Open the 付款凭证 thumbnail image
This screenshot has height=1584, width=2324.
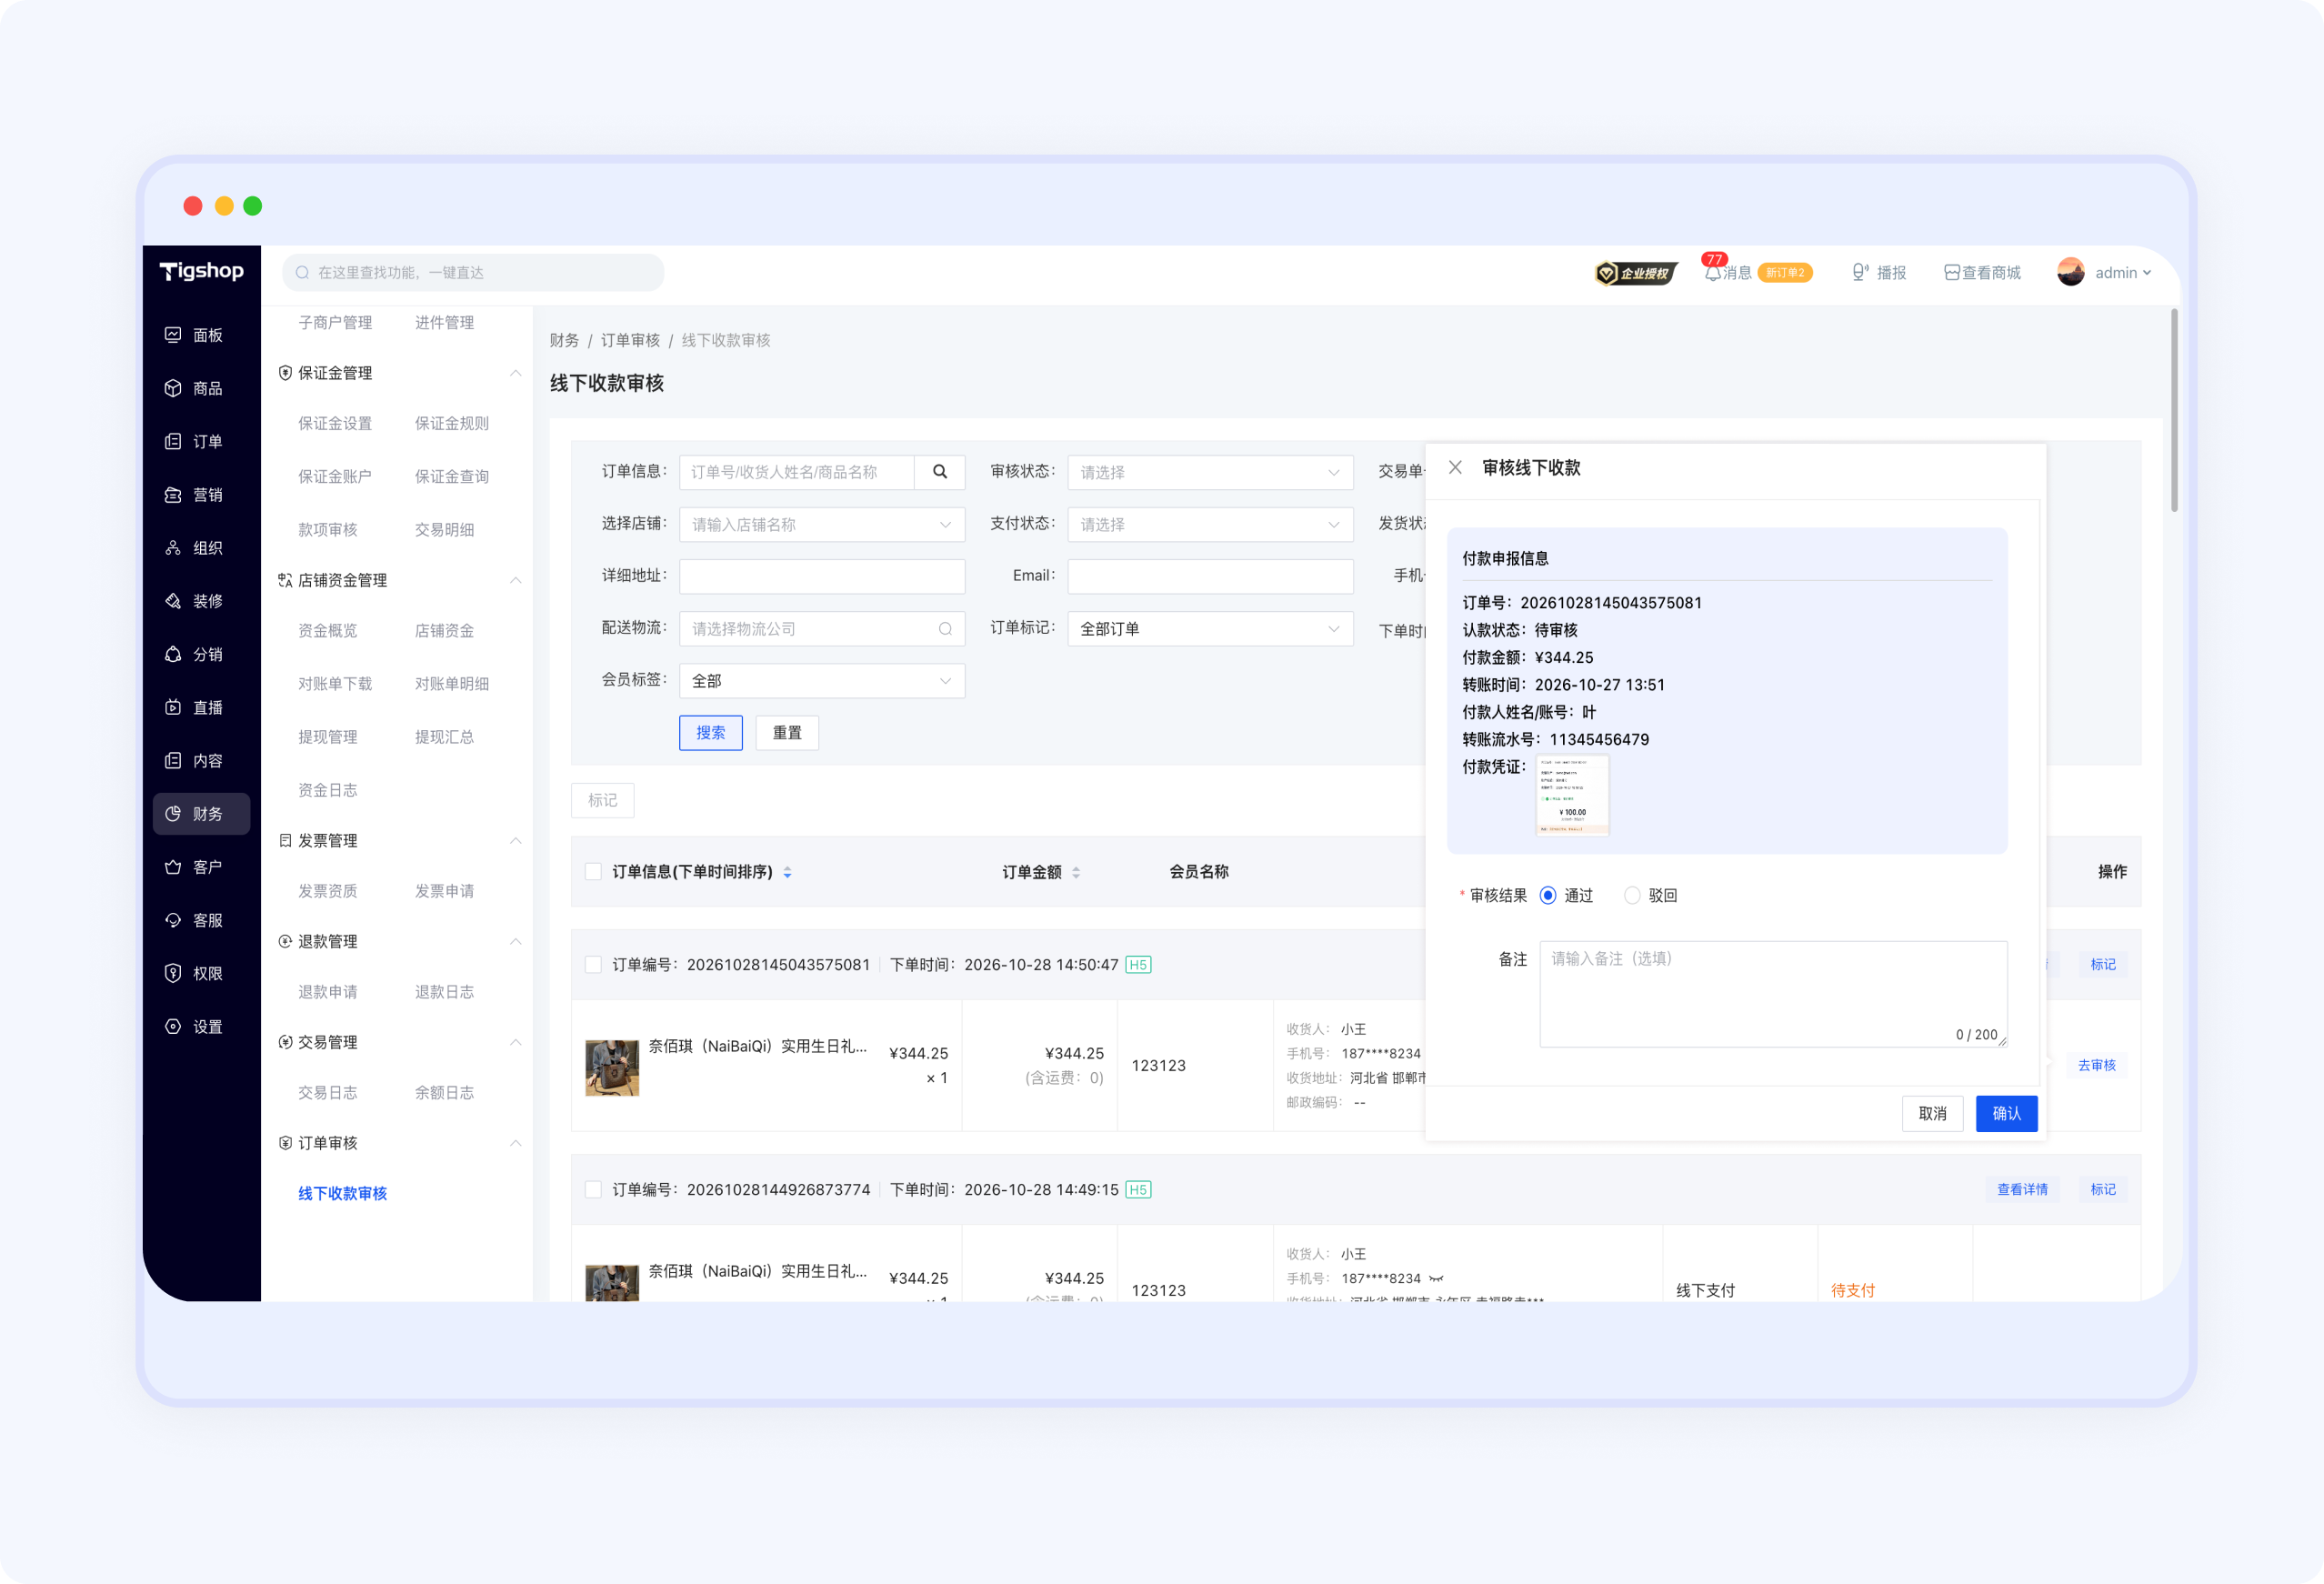pos(1572,796)
